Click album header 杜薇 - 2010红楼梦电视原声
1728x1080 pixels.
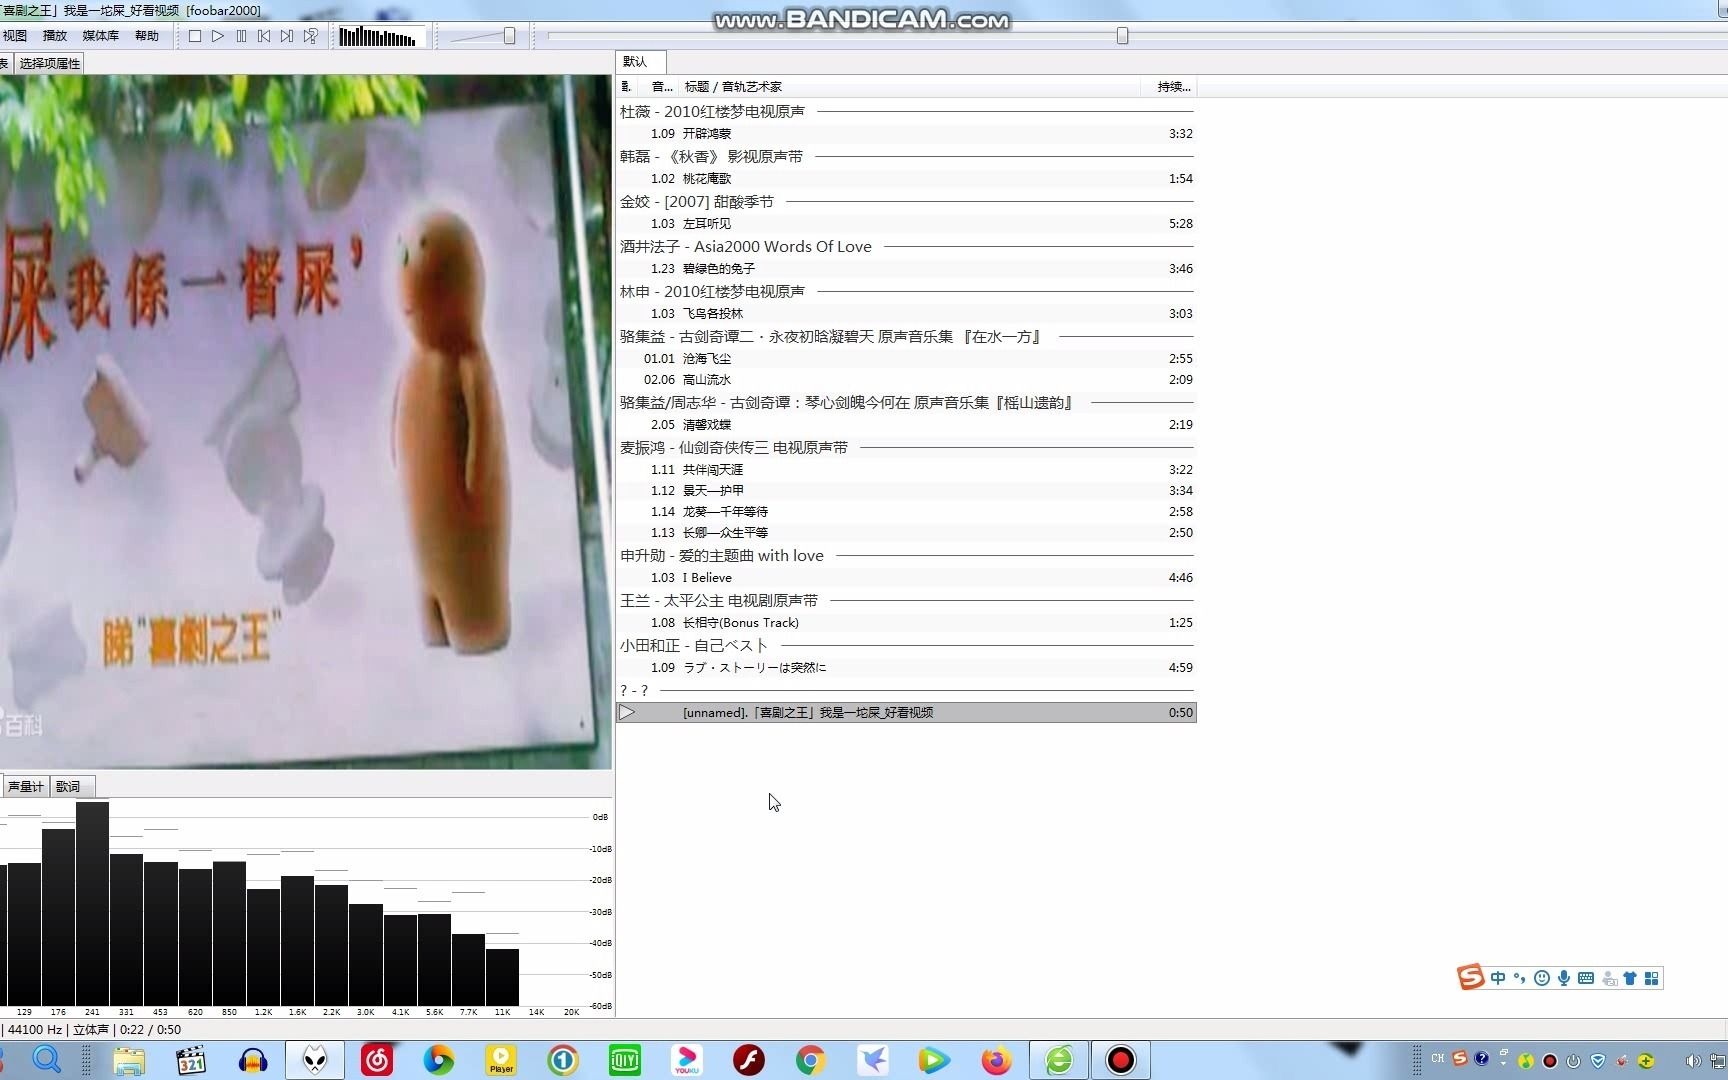pyautogui.click(x=712, y=112)
